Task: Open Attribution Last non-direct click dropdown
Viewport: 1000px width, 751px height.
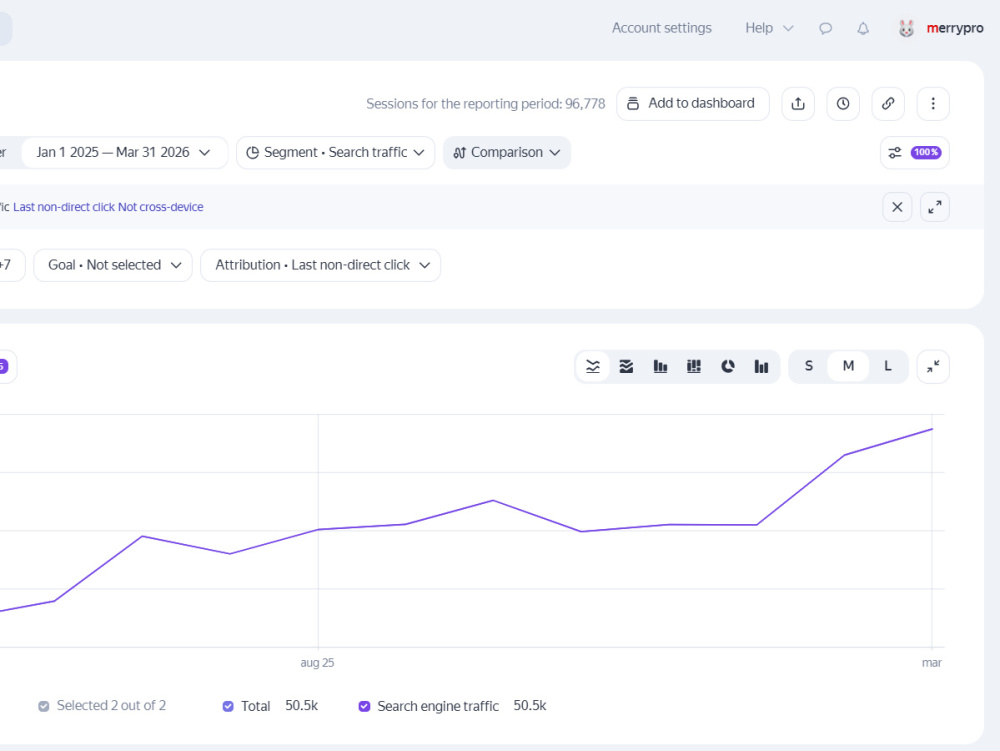Action: point(320,265)
